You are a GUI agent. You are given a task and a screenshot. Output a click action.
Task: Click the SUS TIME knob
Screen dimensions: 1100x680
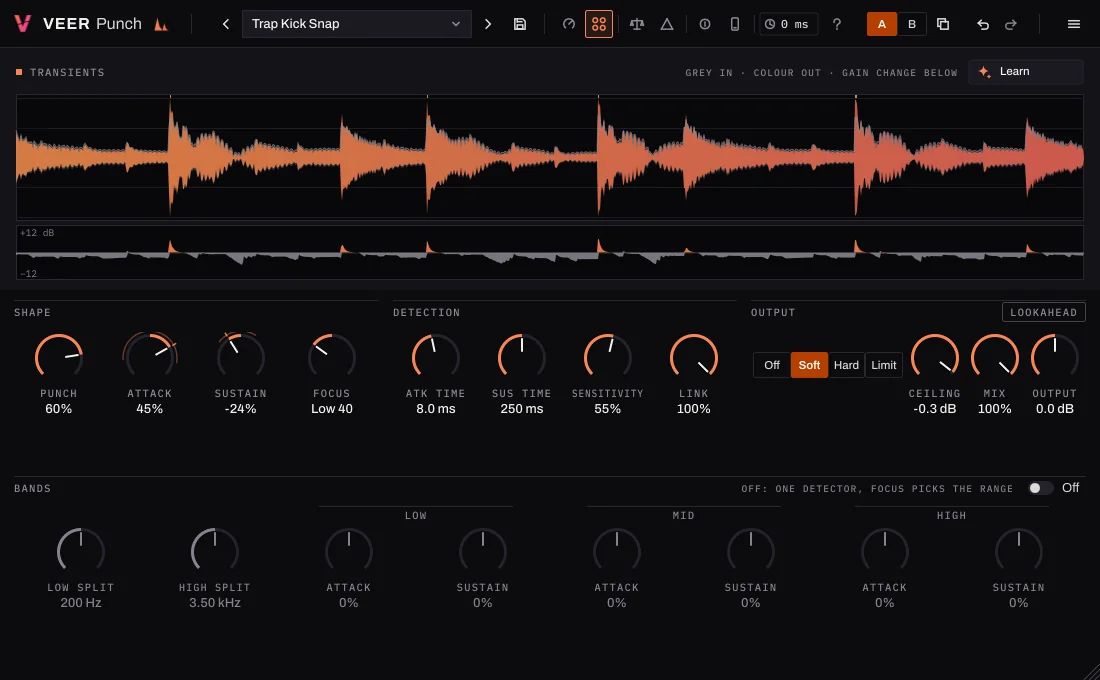522,357
